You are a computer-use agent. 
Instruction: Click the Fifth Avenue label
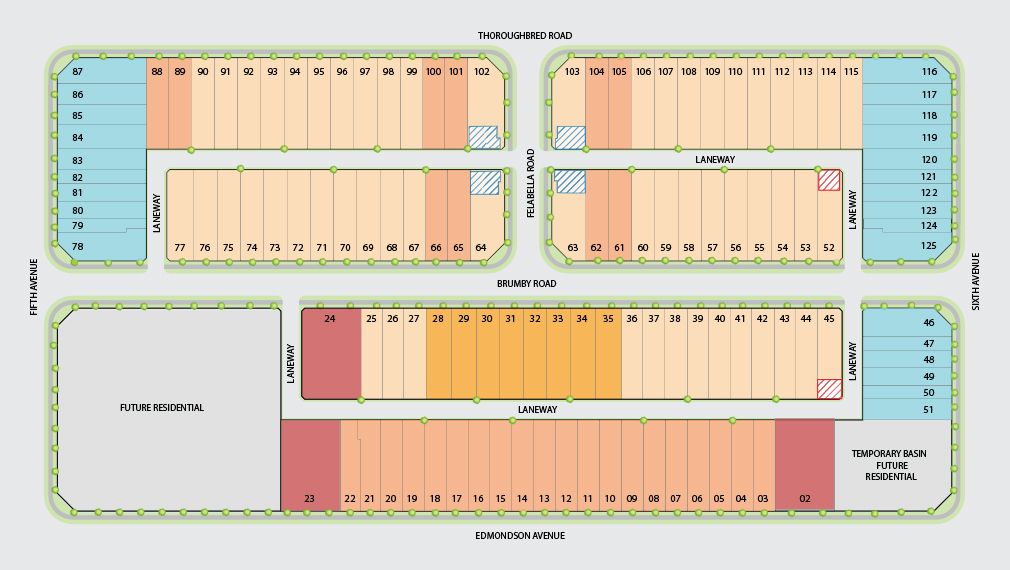point(33,287)
